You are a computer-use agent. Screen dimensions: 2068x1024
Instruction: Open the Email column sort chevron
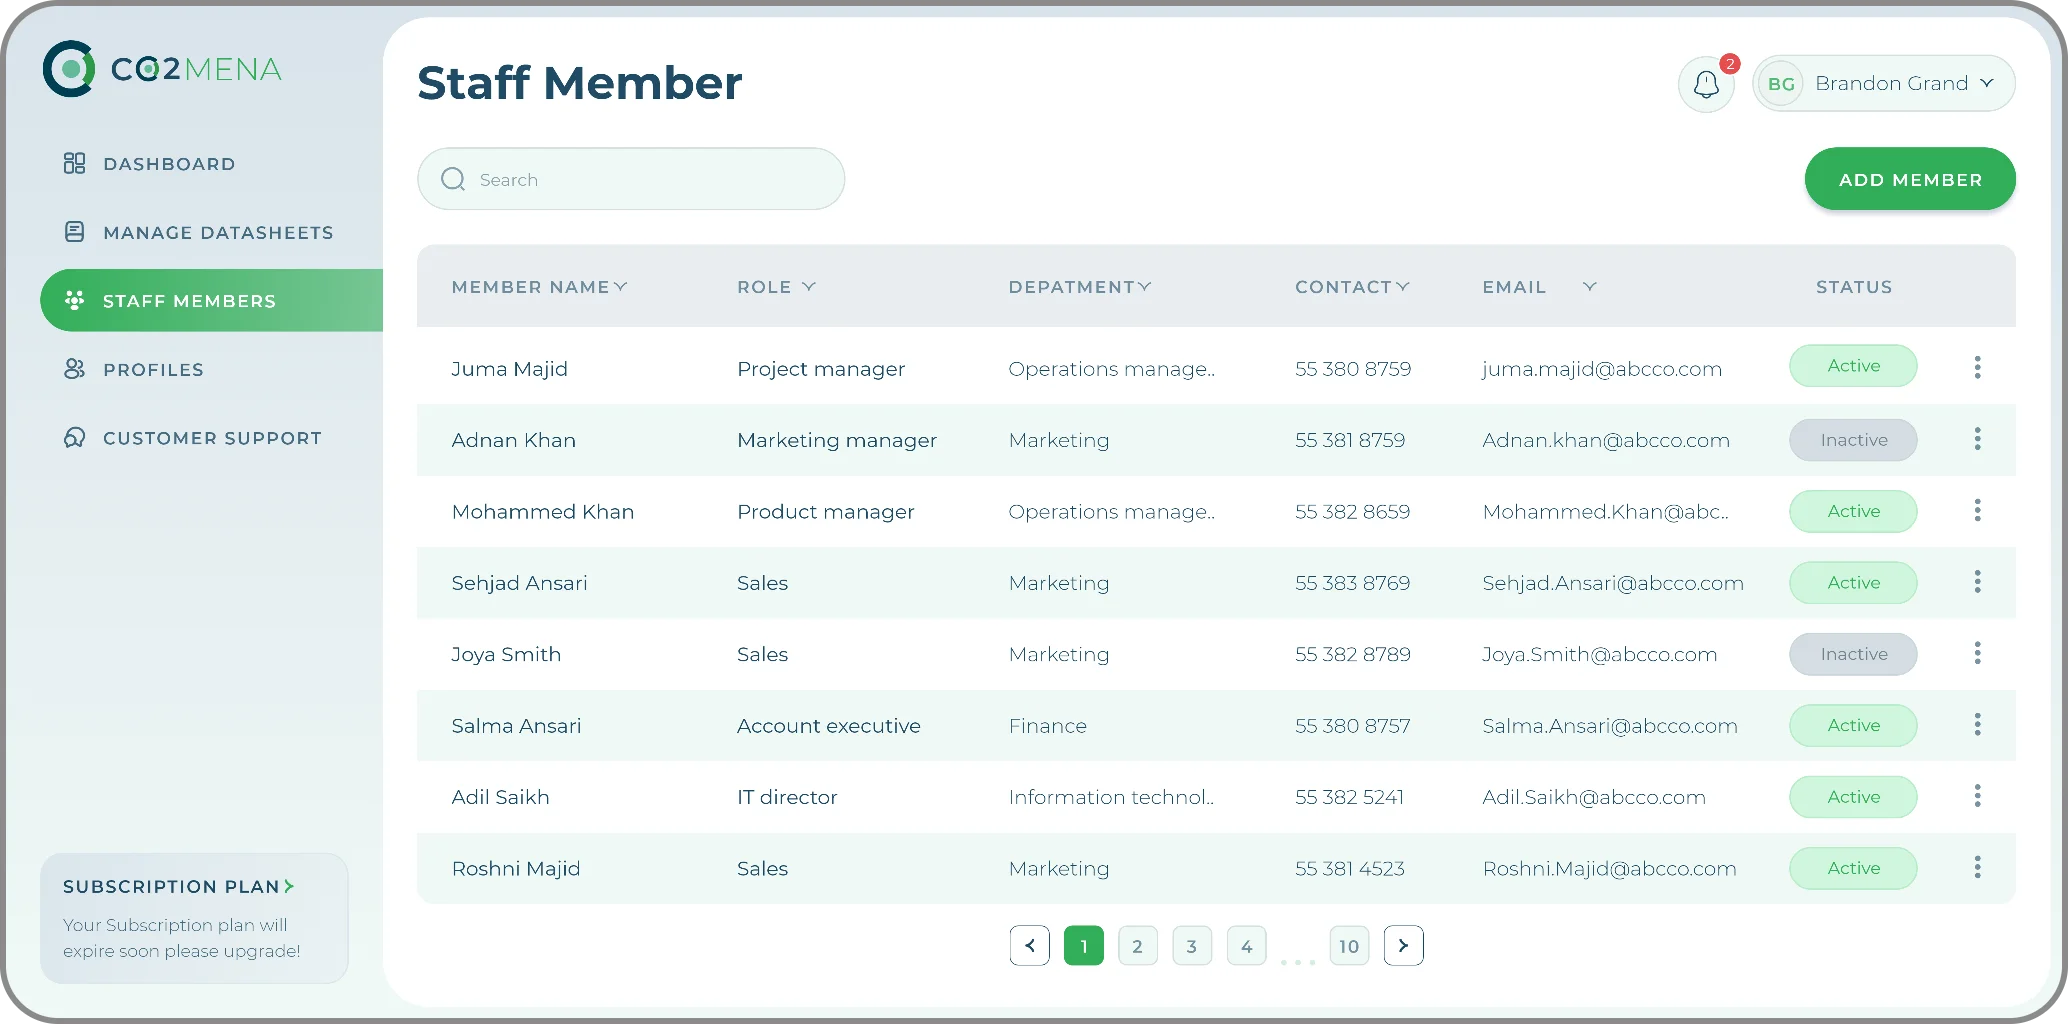pyautogui.click(x=1589, y=287)
